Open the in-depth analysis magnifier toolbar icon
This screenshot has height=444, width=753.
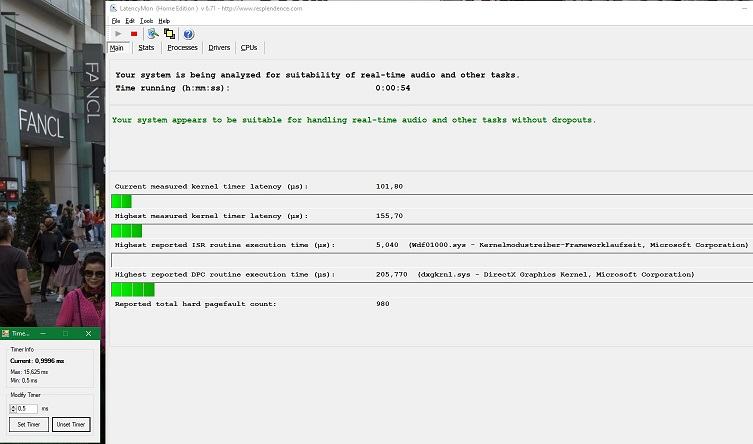coord(153,34)
